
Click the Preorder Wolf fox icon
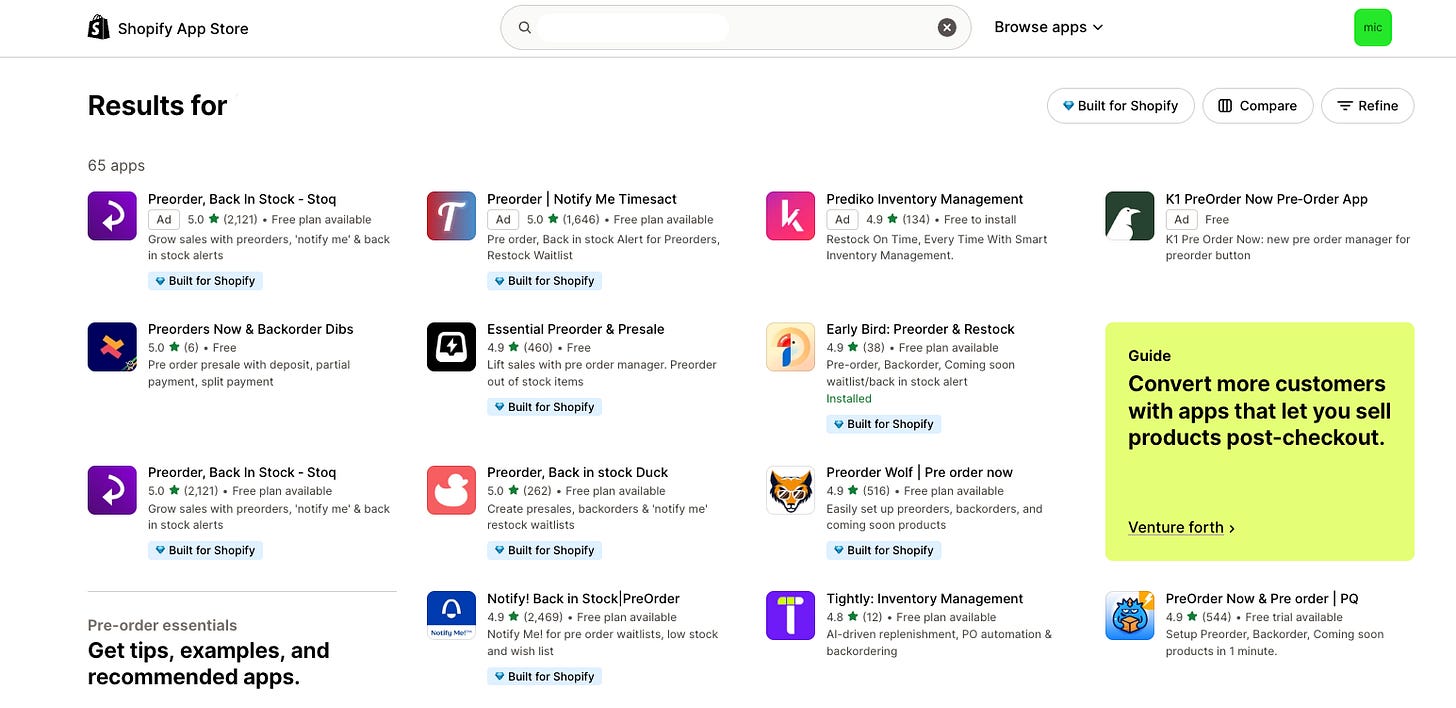point(790,490)
